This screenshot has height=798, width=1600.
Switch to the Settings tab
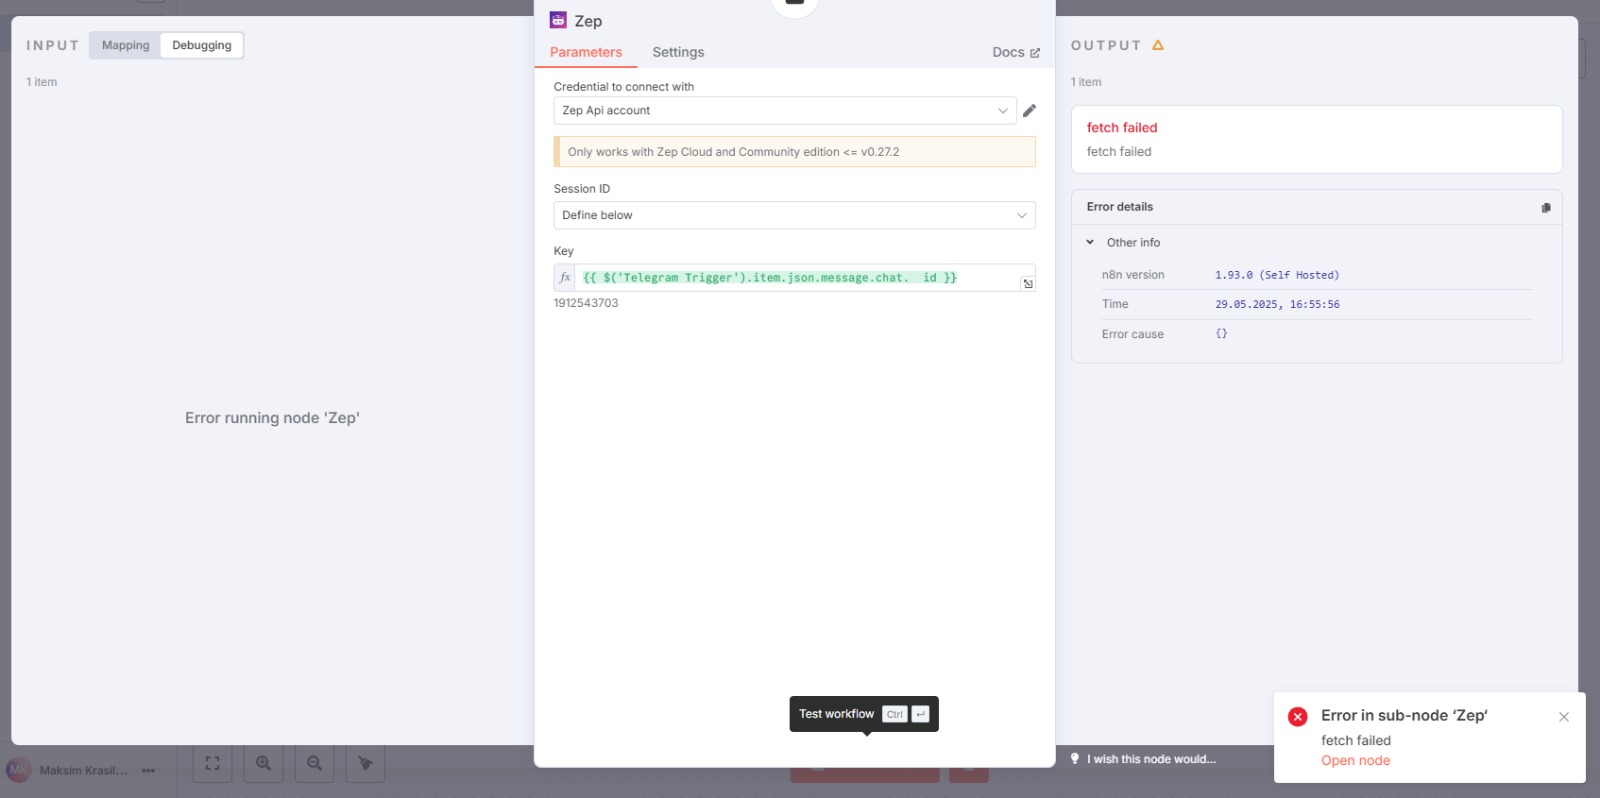(x=678, y=52)
